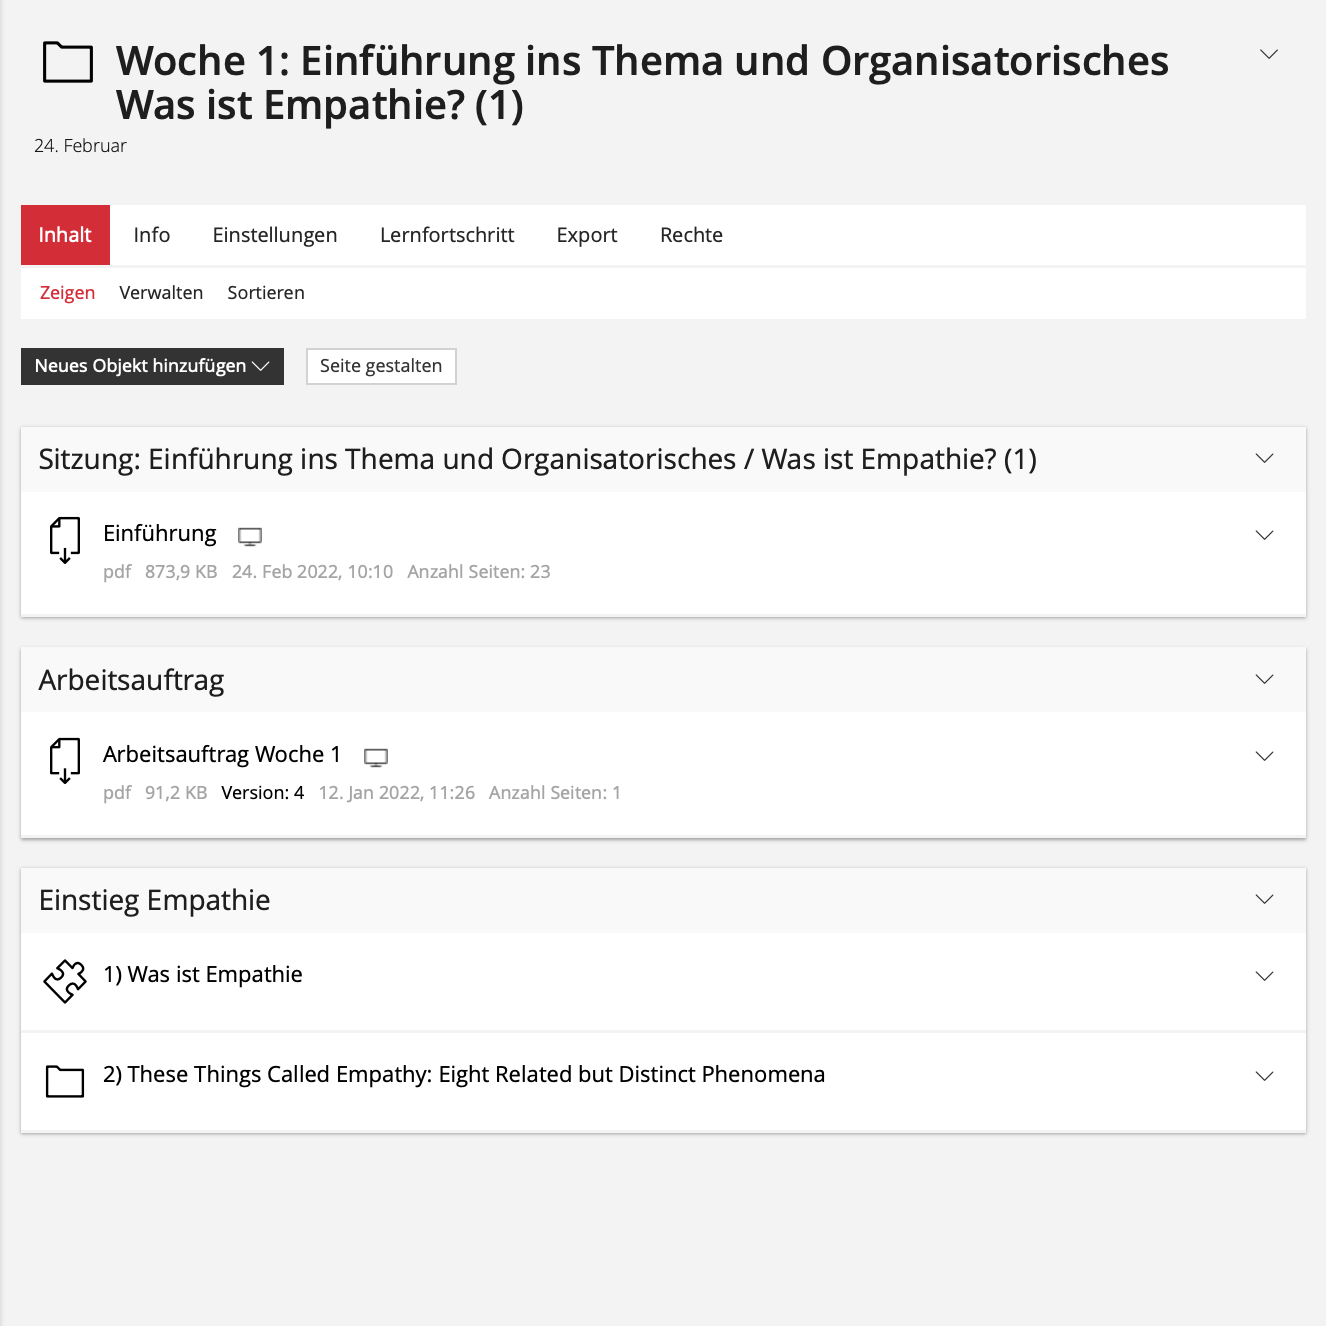Image resolution: width=1326 pixels, height=1326 pixels.
Task: Open the actions chevron beside the page title
Action: pos(1268,55)
